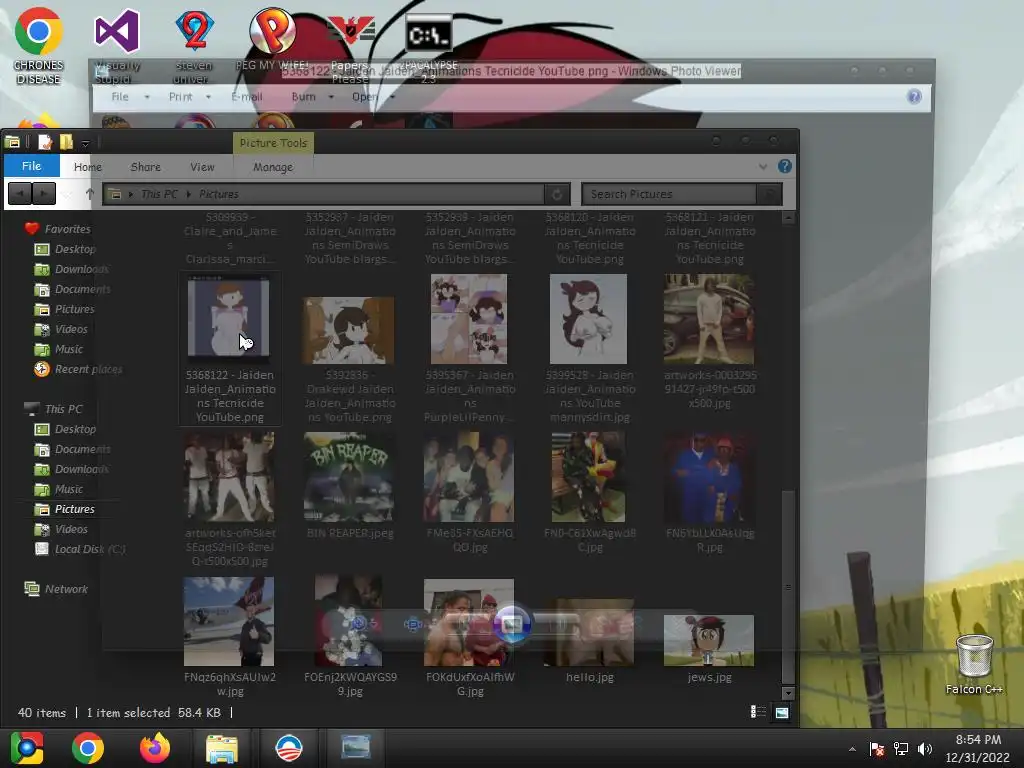The width and height of the screenshot is (1024, 768).
Task: Open the Photo Viewer File menu
Action: (120, 97)
